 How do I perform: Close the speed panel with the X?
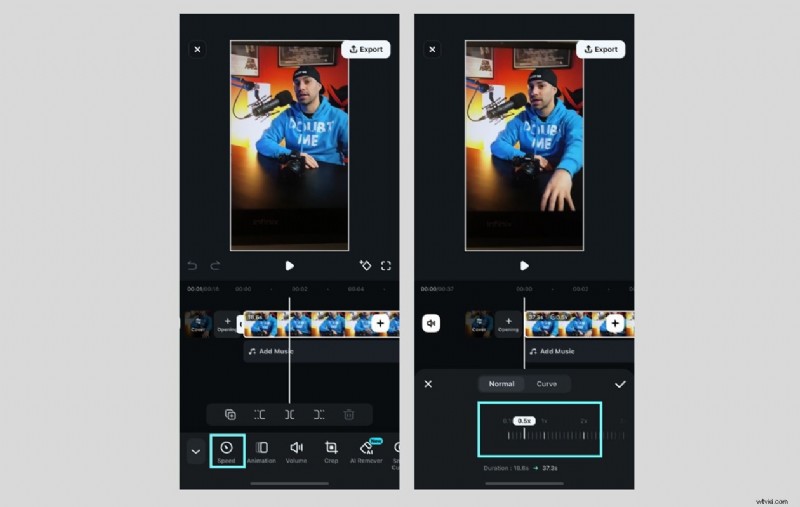pos(428,384)
